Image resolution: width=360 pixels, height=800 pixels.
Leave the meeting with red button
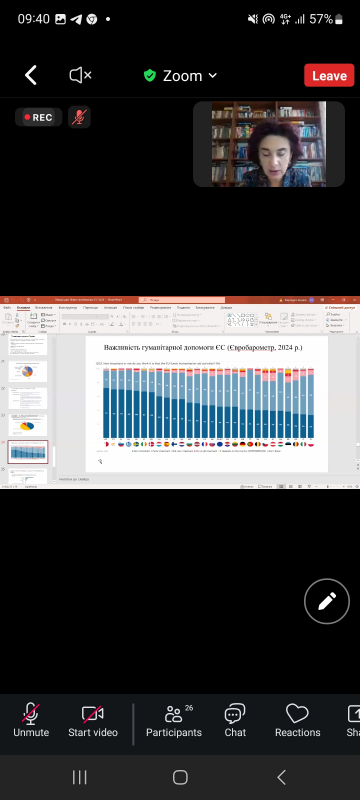tap(329, 76)
